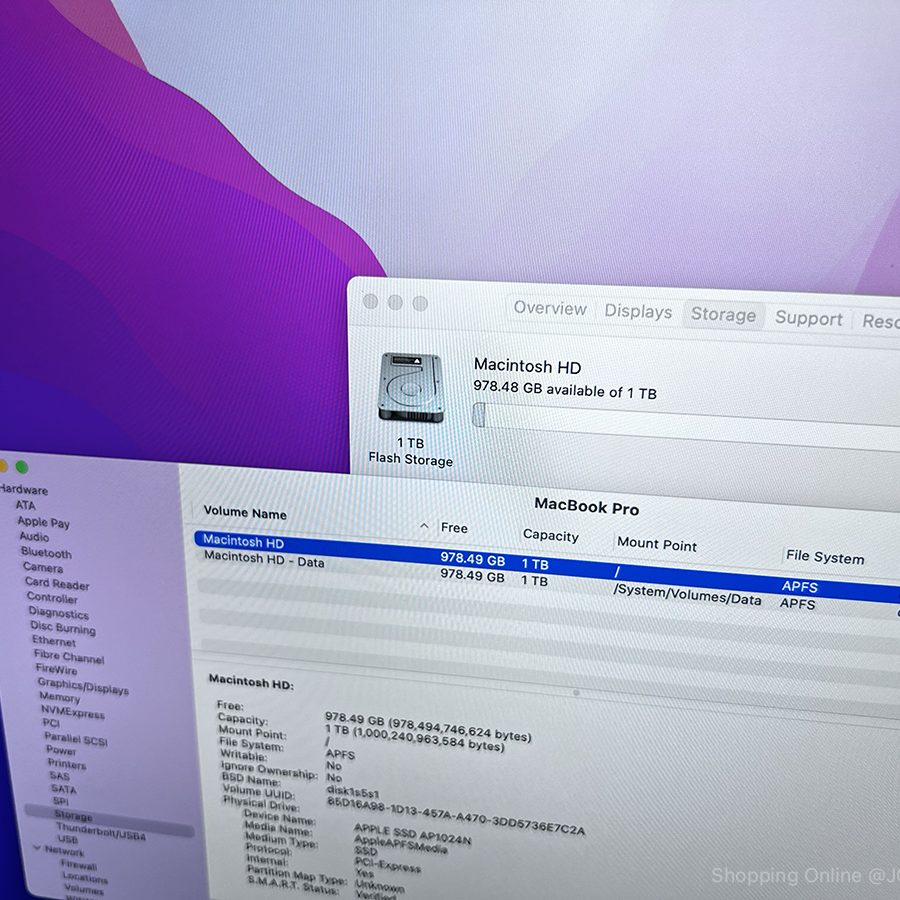Select Firewall under Network
The image size is (900, 900).
coord(79,865)
